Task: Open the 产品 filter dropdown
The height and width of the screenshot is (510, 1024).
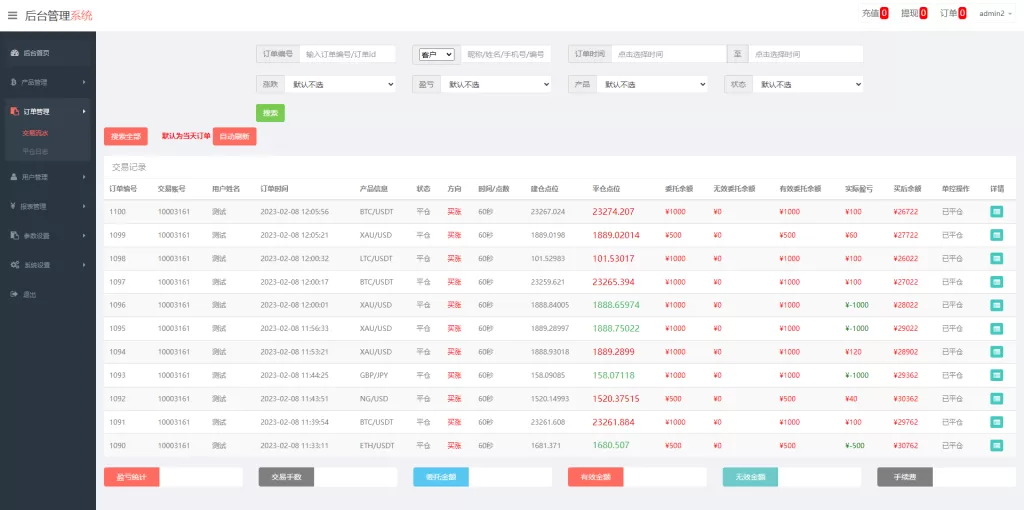Action: (652, 84)
